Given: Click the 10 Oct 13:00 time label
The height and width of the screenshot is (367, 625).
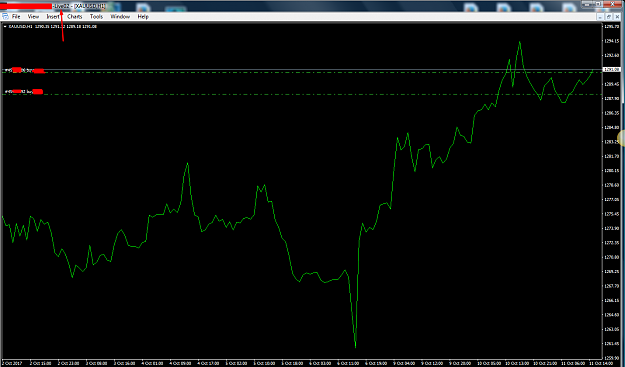Looking at the screenshot, I should tap(517, 363).
